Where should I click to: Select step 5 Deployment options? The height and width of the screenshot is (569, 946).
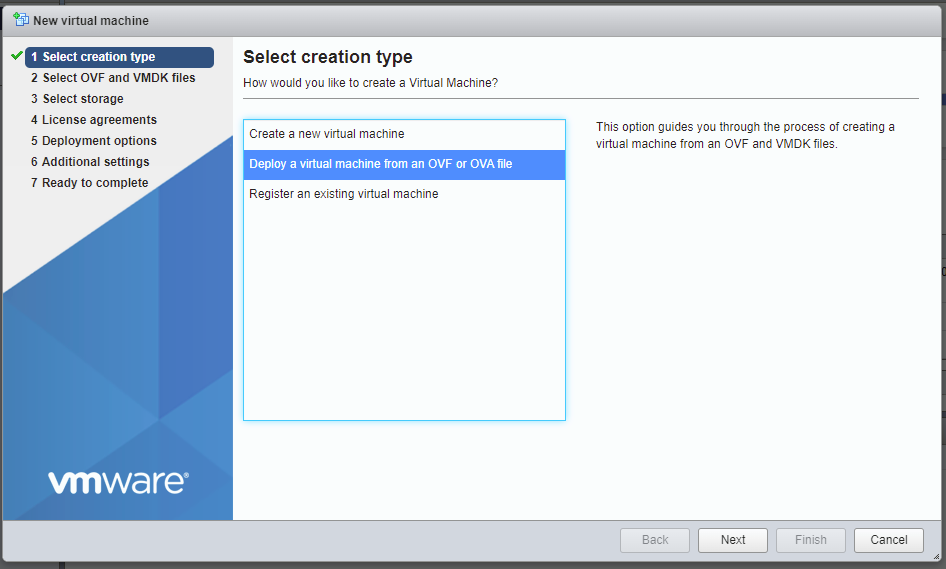94,141
